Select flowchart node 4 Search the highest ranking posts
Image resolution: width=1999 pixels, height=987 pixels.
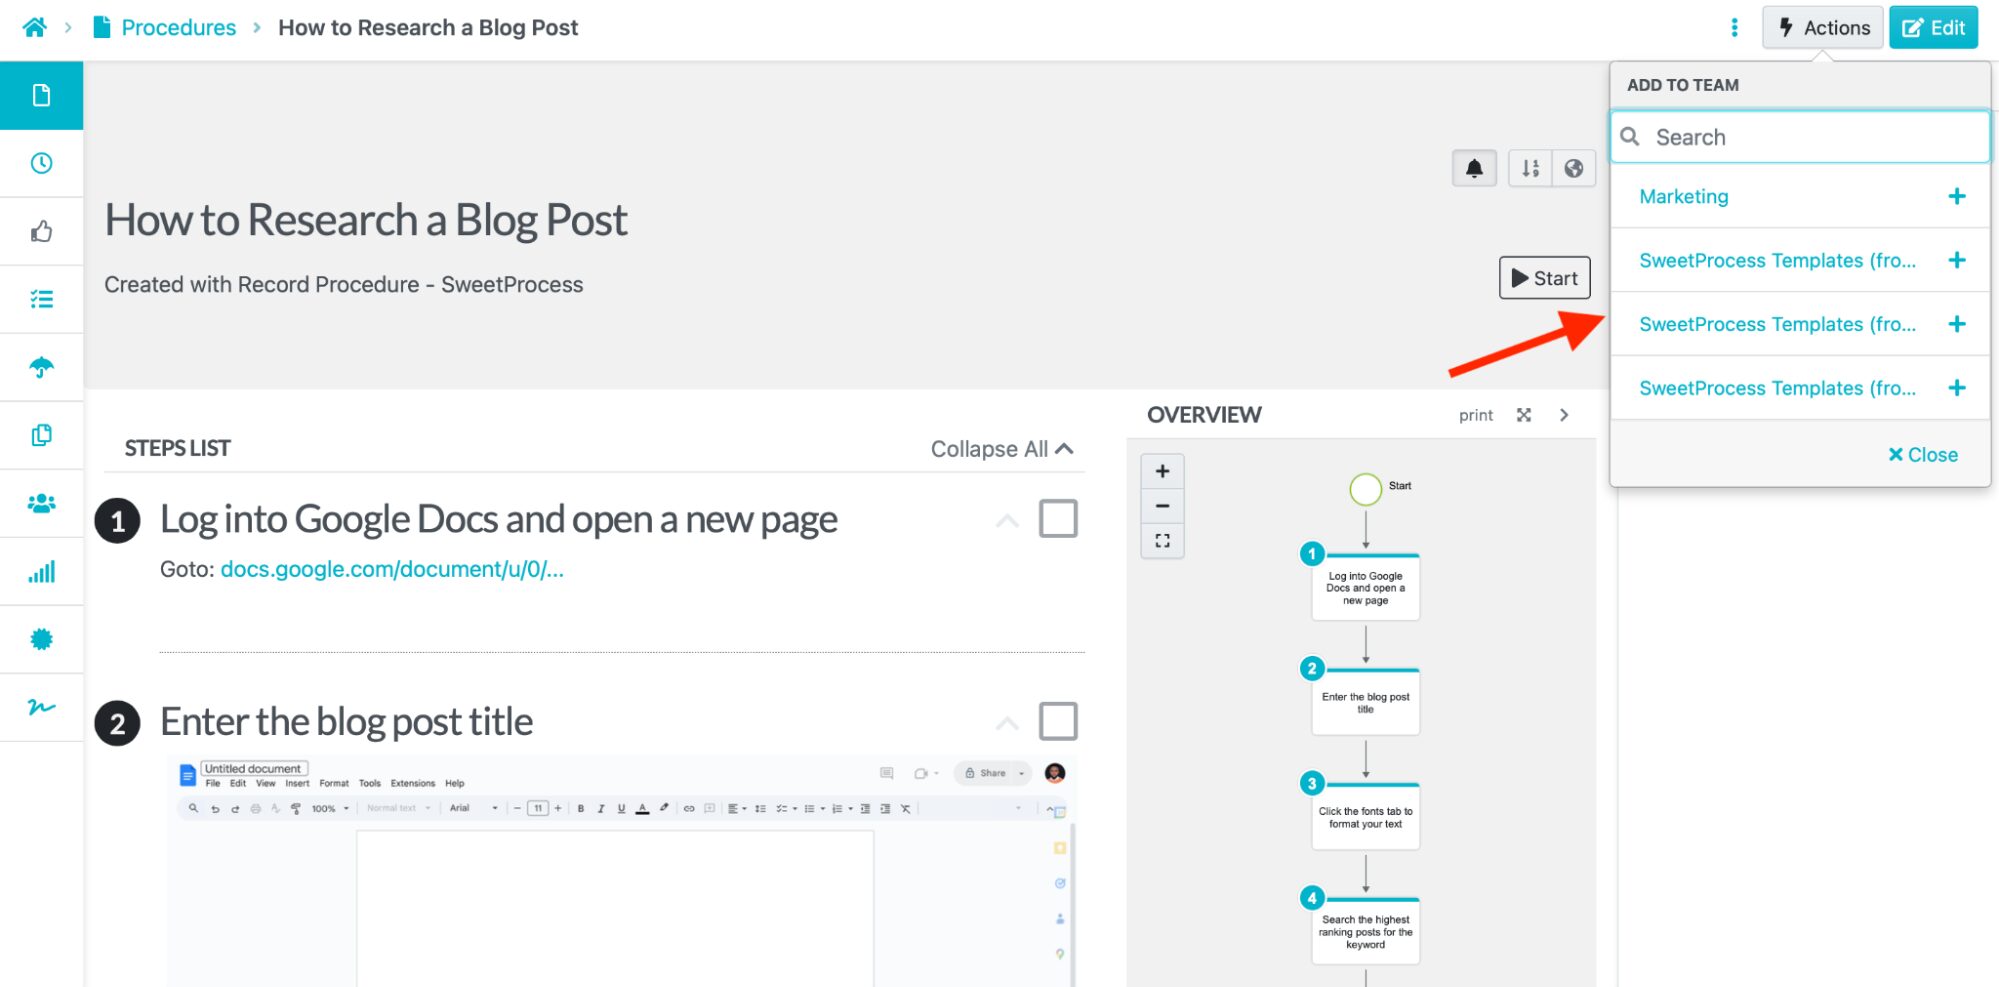click(1365, 931)
